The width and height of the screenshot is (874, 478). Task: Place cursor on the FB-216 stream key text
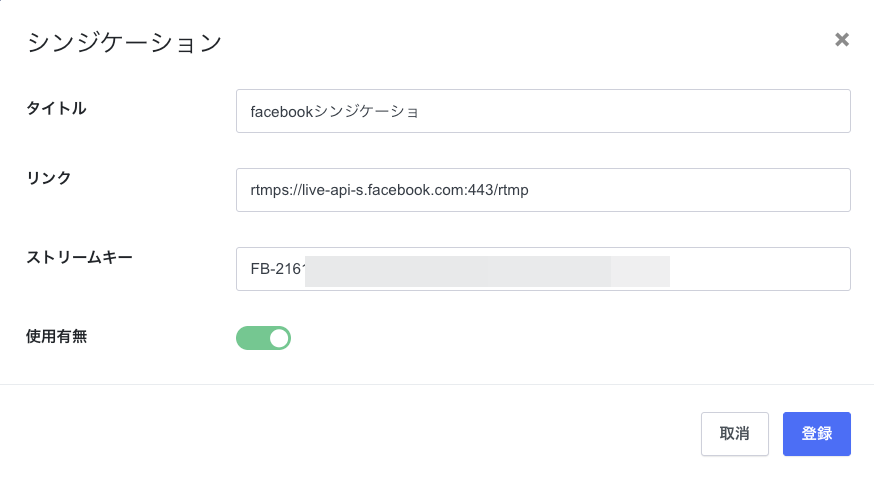[275, 269]
